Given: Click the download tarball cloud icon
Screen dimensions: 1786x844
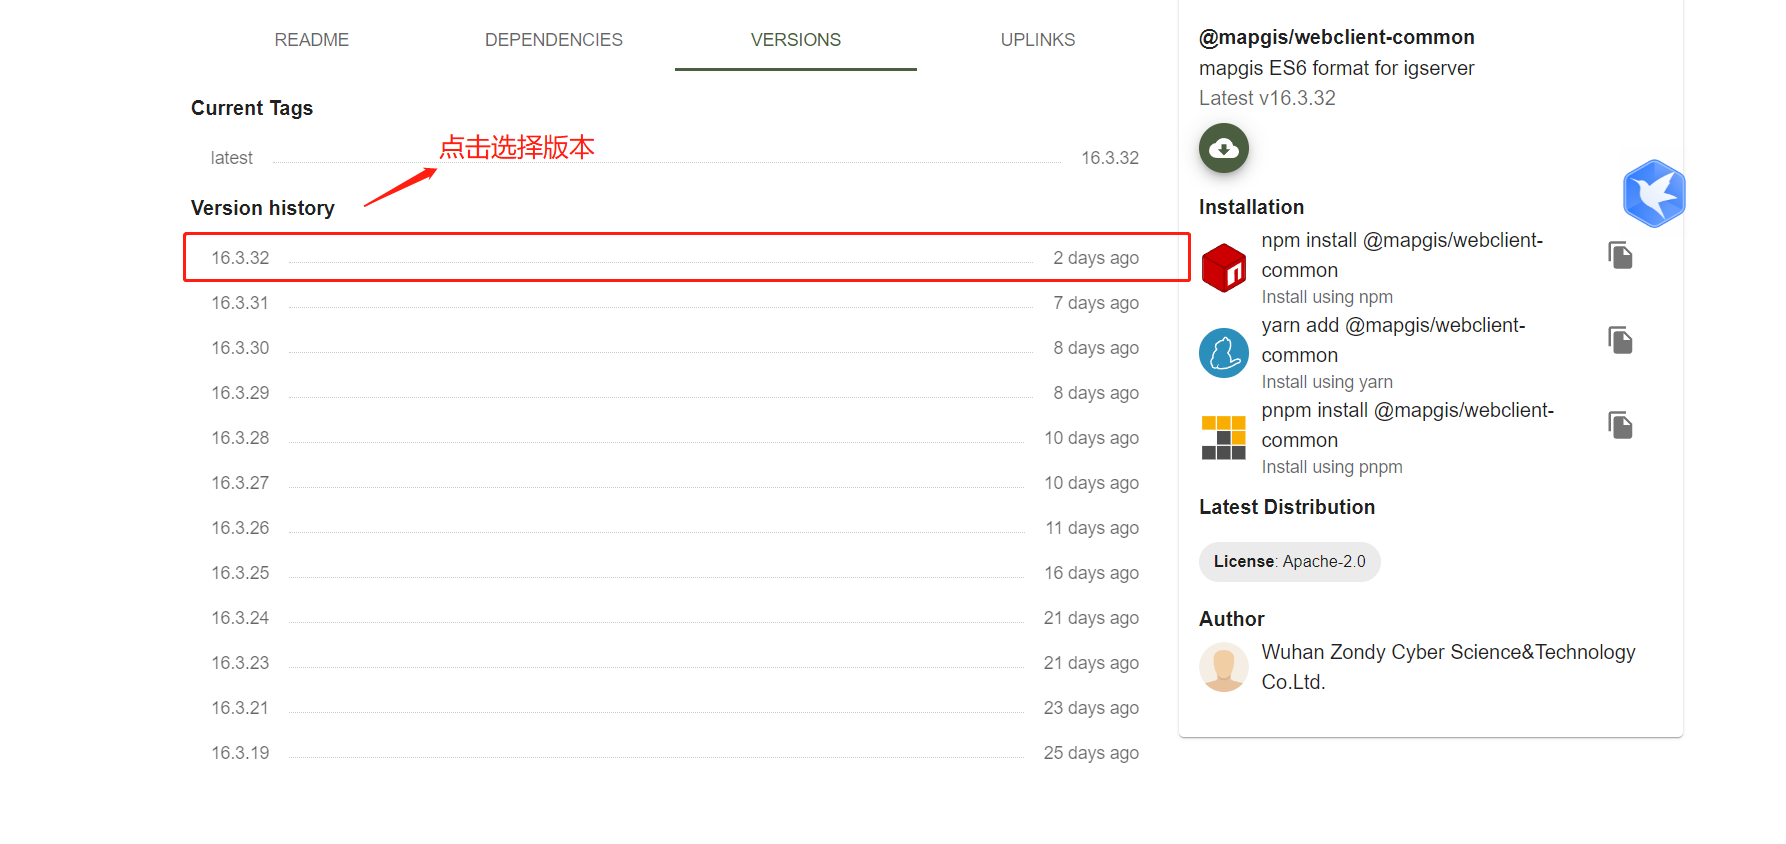Looking at the screenshot, I should (x=1223, y=148).
